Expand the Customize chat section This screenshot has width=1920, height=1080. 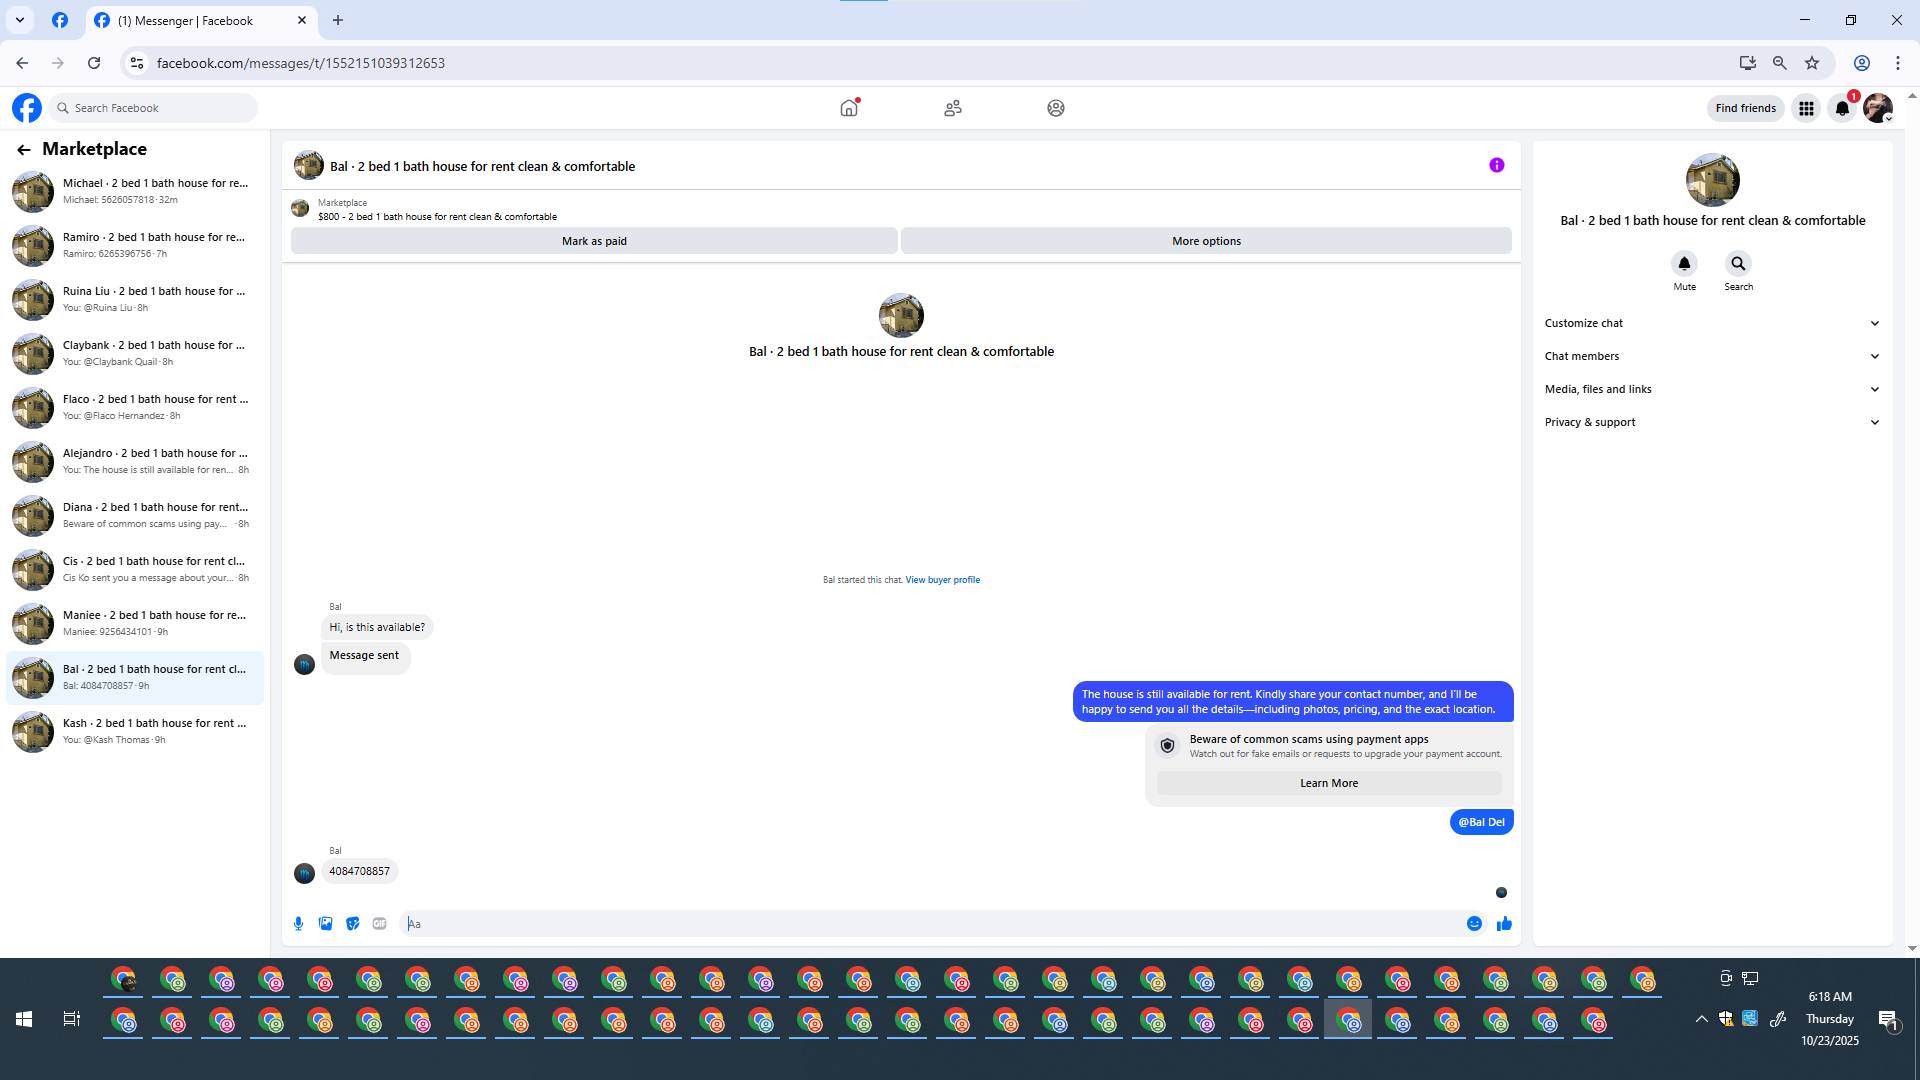point(1711,323)
